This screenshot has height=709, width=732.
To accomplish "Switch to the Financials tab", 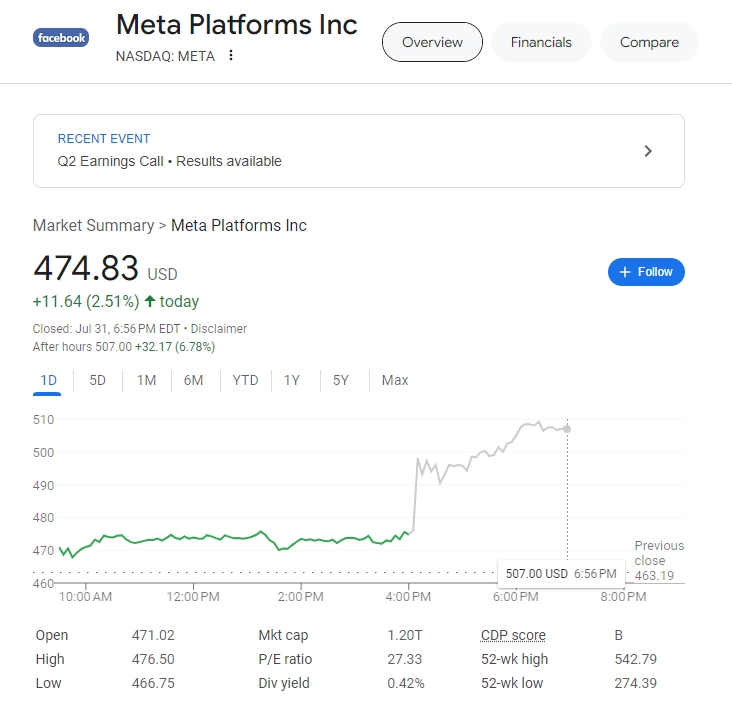I will 541,42.
